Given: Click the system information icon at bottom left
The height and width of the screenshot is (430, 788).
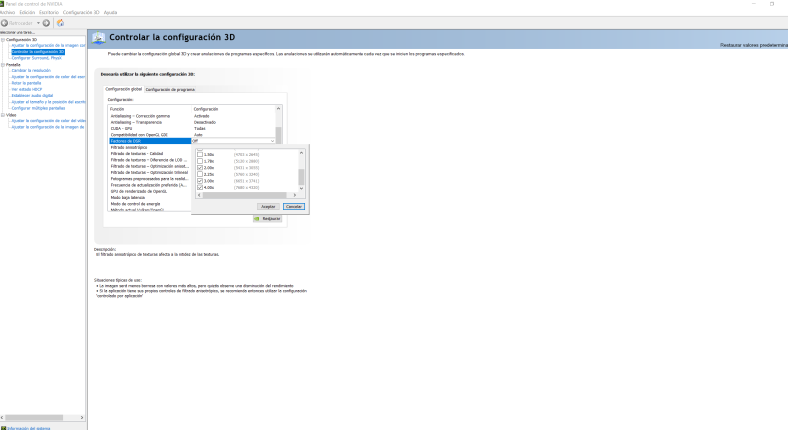Looking at the screenshot, I should click(4, 428).
